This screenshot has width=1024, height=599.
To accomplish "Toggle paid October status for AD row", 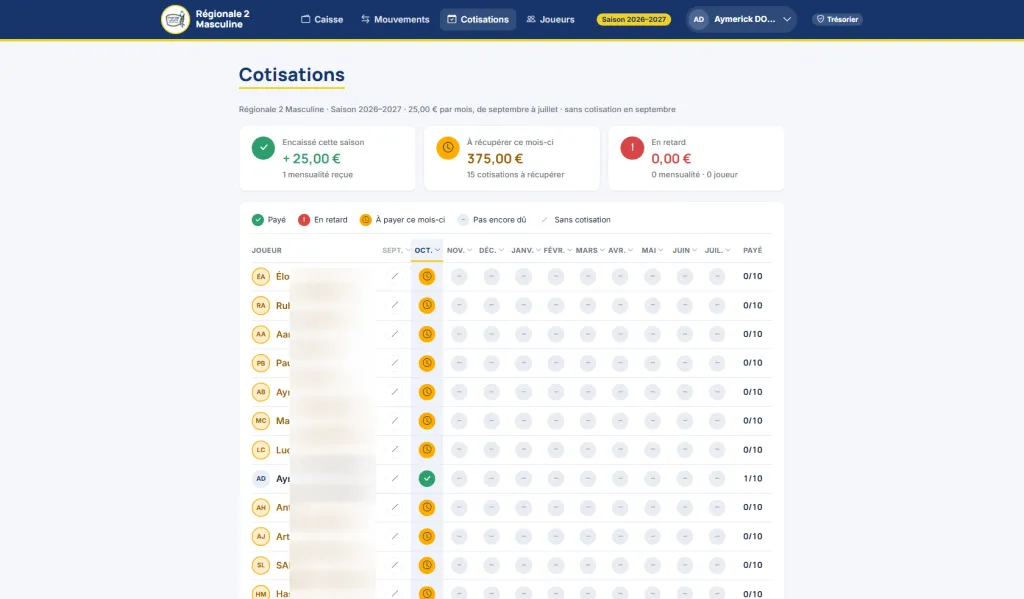I will (426, 478).
